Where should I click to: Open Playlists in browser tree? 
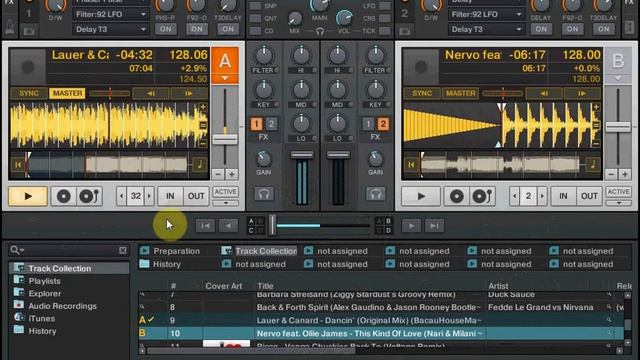point(44,281)
